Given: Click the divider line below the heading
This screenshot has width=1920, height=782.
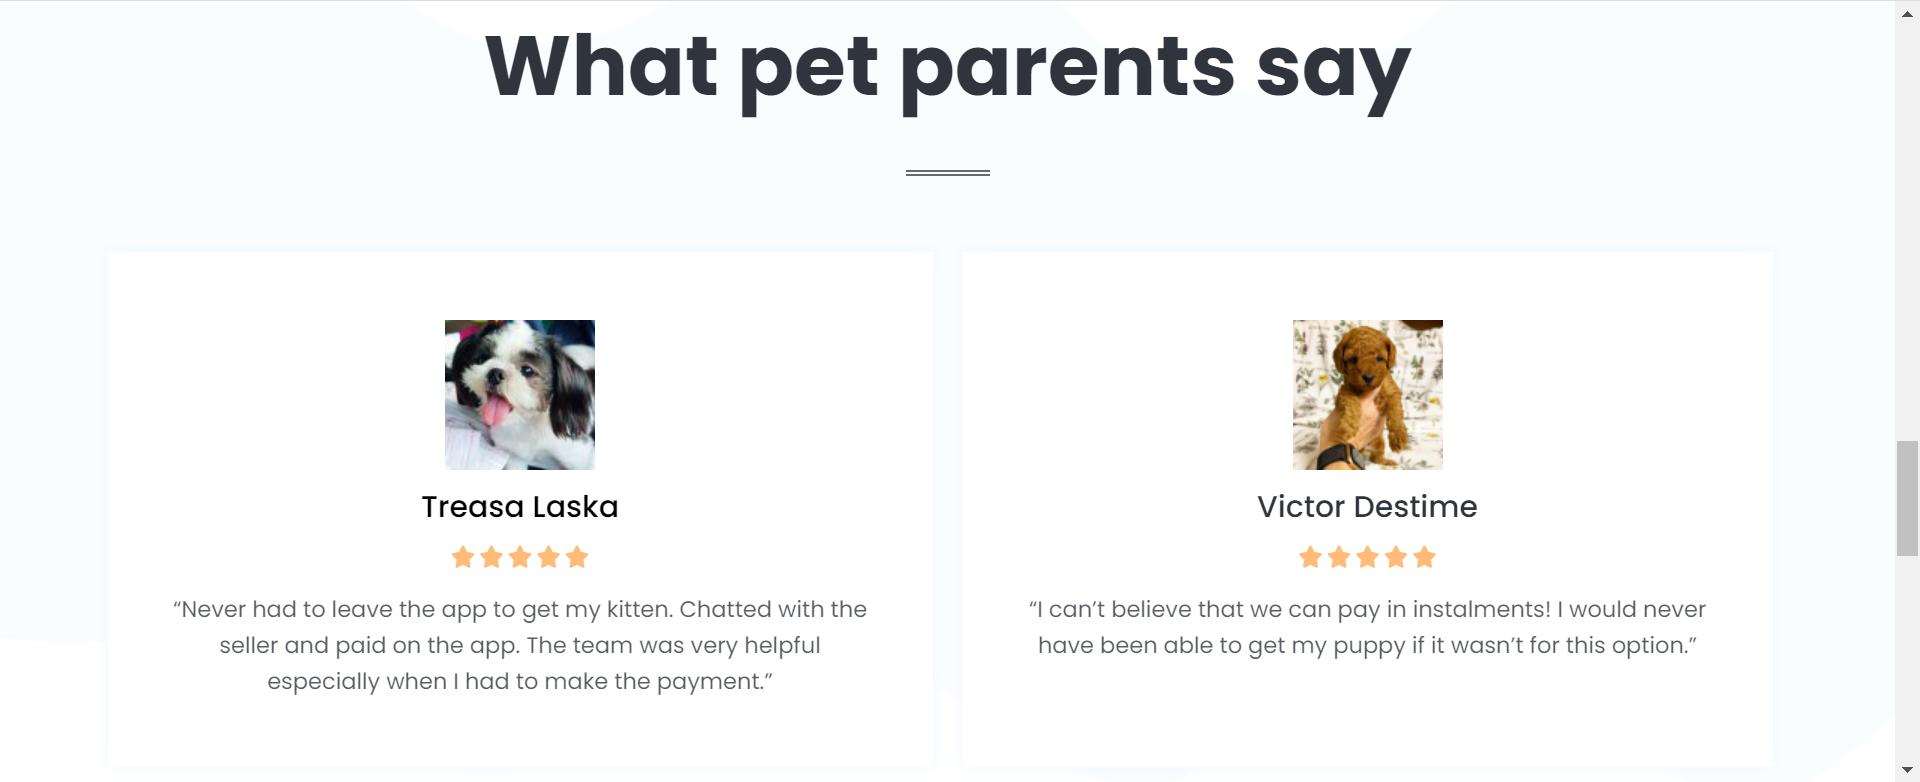Looking at the screenshot, I should point(947,173).
